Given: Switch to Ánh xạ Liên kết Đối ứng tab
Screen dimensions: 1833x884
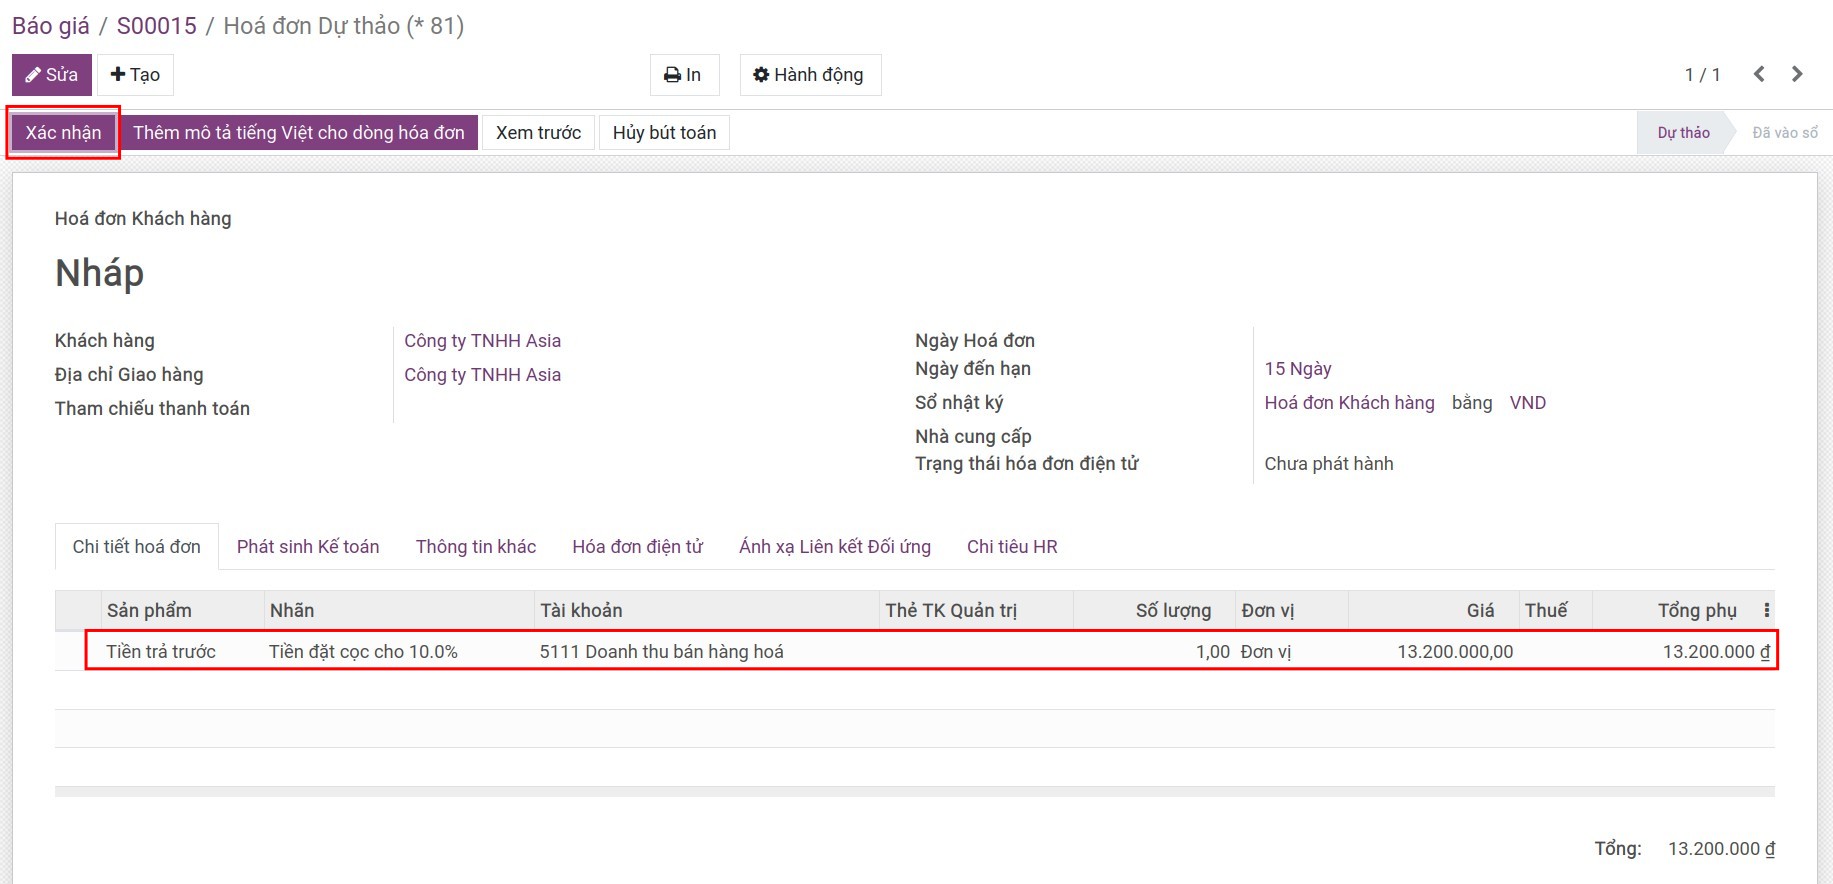Looking at the screenshot, I should (x=835, y=547).
